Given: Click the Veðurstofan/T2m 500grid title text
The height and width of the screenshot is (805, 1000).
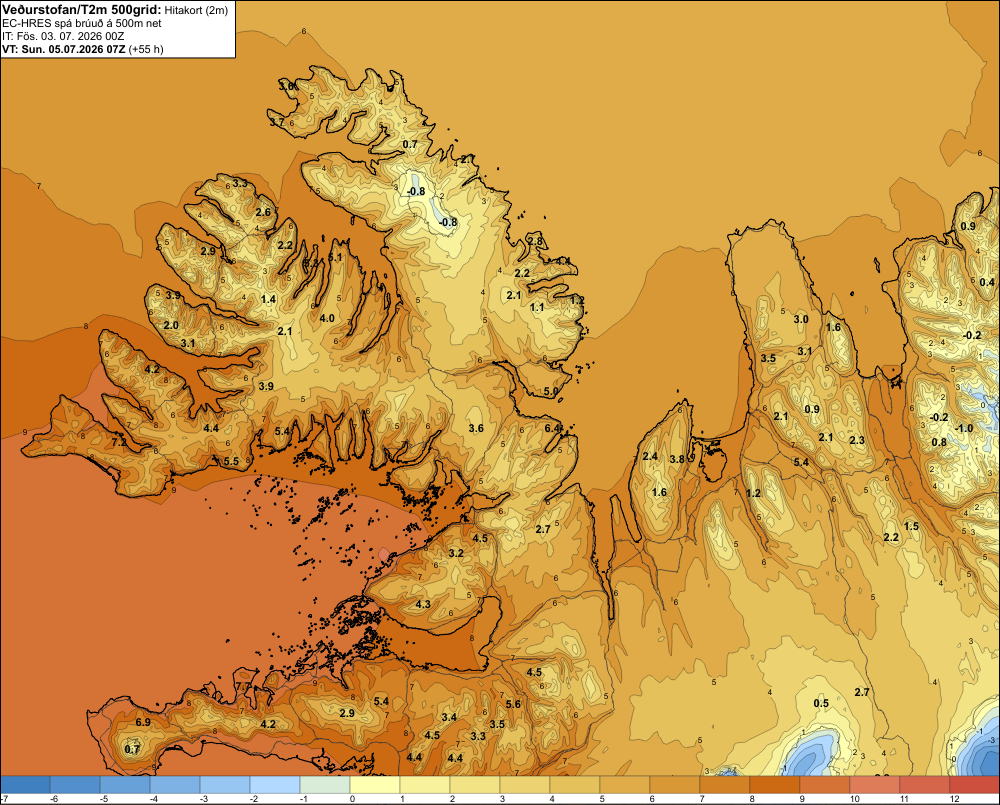Looking at the screenshot, I should (x=81, y=10).
